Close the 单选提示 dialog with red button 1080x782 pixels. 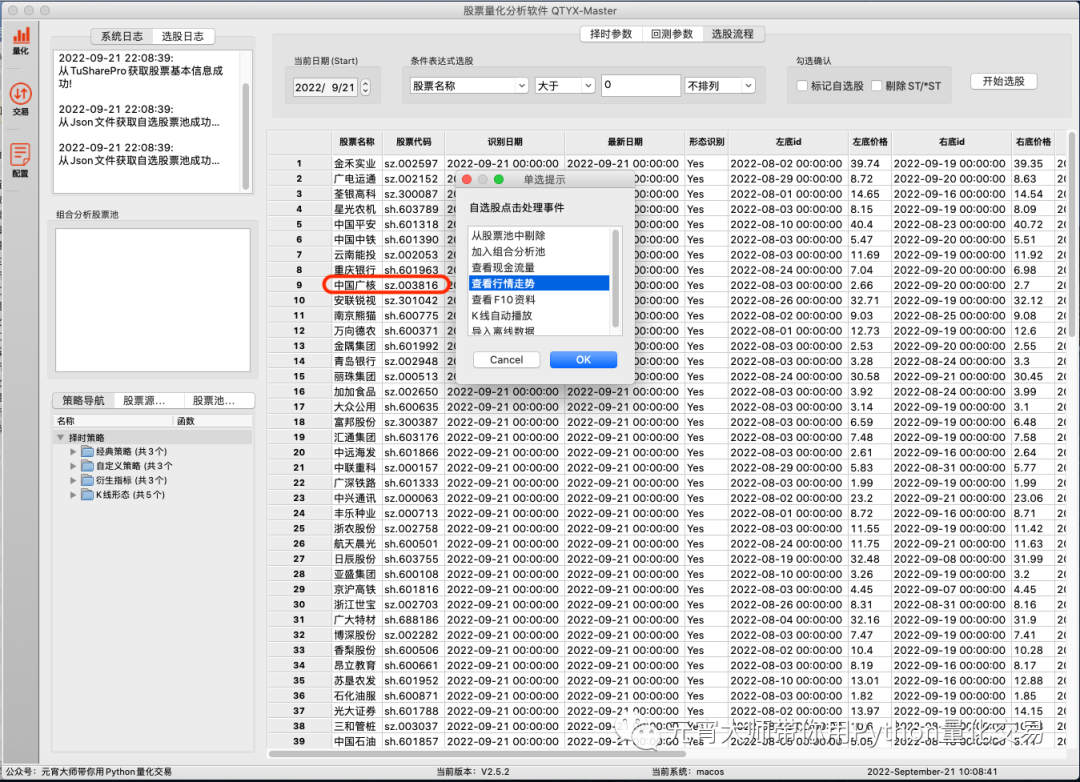tap(467, 179)
